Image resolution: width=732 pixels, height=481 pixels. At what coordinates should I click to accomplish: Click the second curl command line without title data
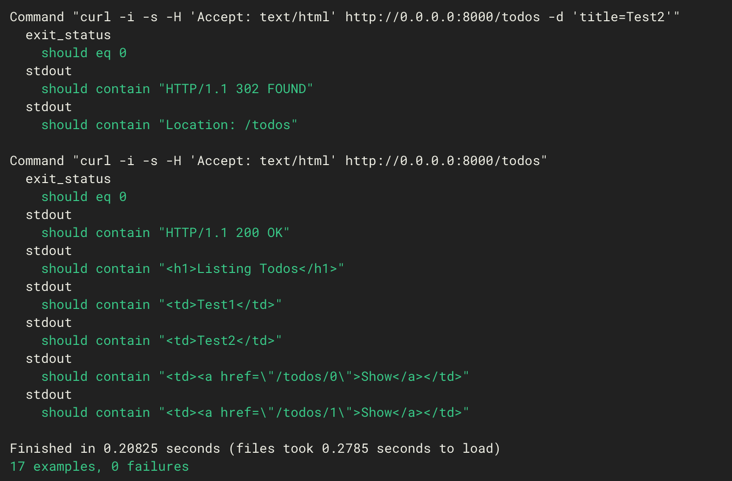(x=278, y=161)
